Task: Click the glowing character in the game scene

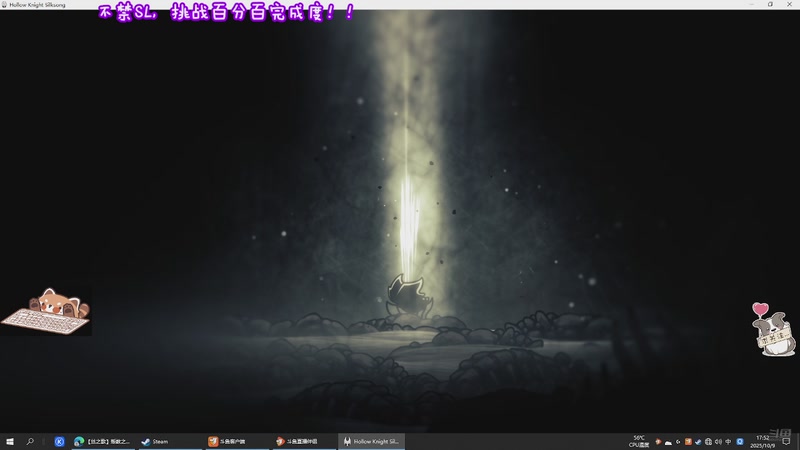Action: click(408, 297)
